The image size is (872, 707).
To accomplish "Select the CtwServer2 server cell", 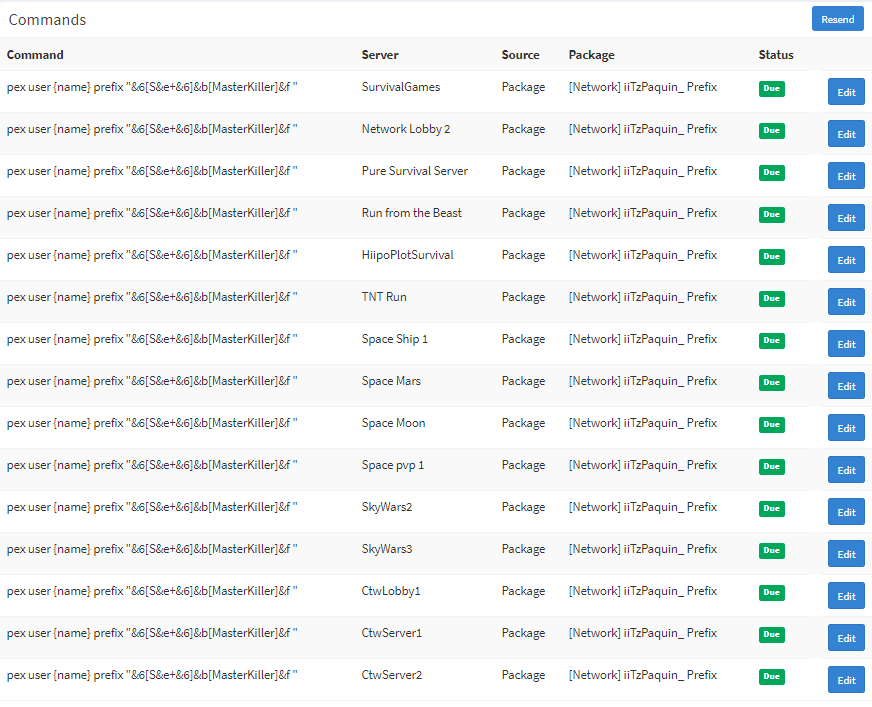I will [x=392, y=675].
